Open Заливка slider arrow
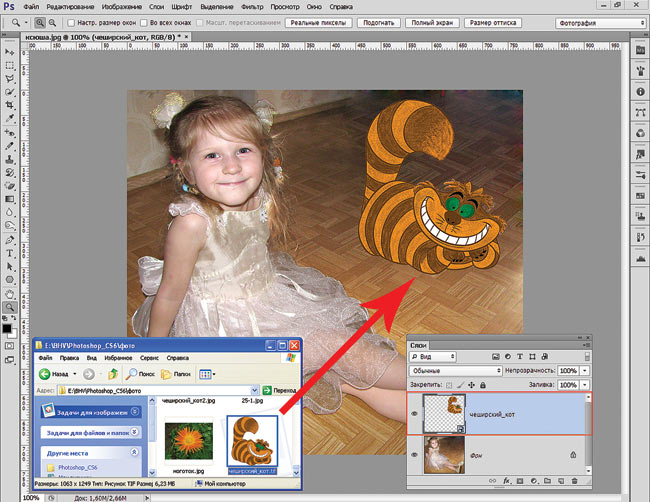650x502 pixels. pyautogui.click(x=585, y=385)
